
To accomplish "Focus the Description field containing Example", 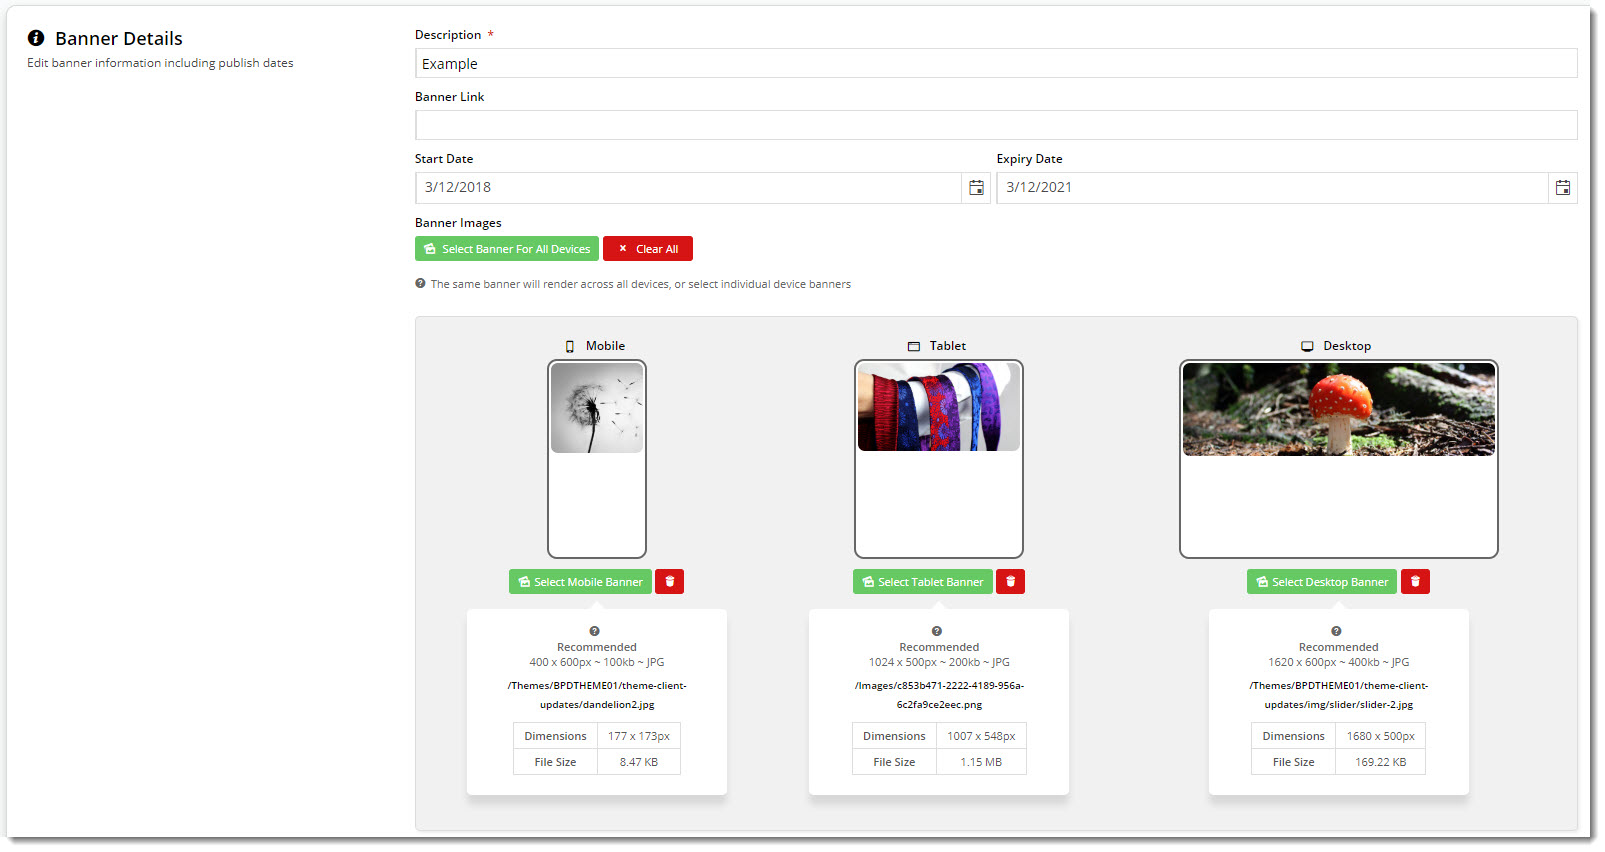I will click(x=995, y=64).
